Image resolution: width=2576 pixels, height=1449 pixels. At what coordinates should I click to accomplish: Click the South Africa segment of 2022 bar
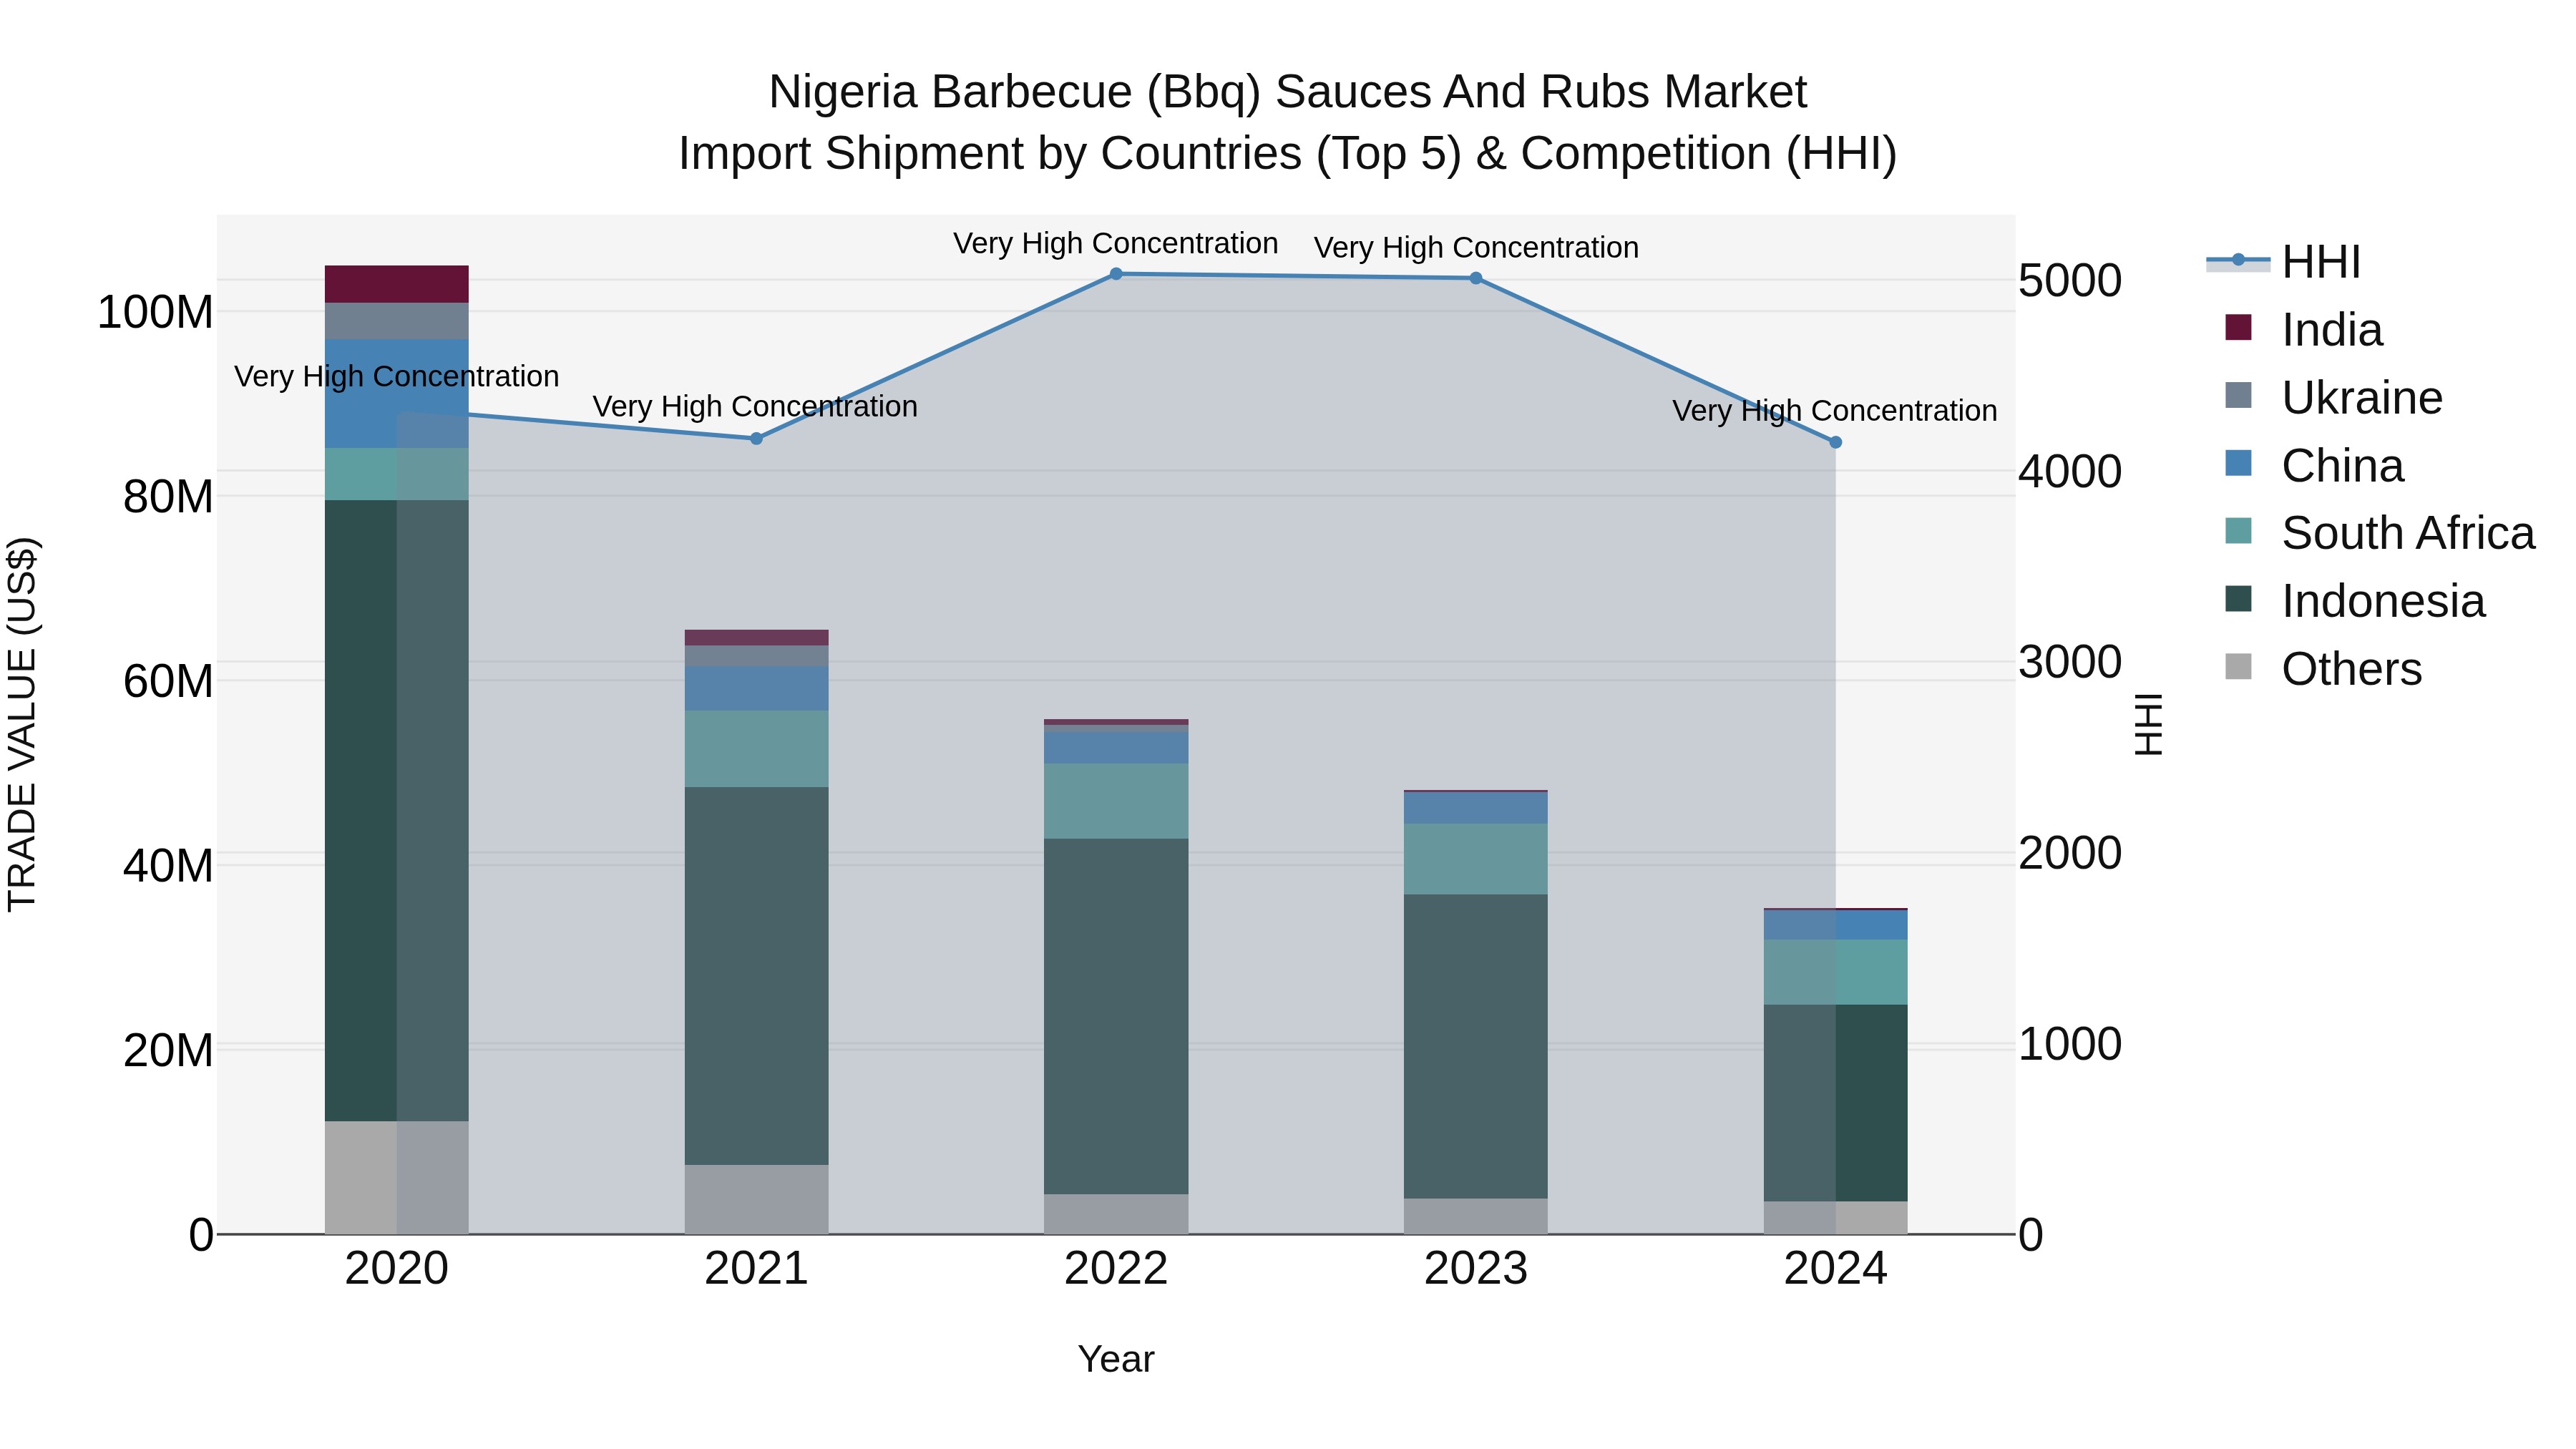coord(1116,801)
